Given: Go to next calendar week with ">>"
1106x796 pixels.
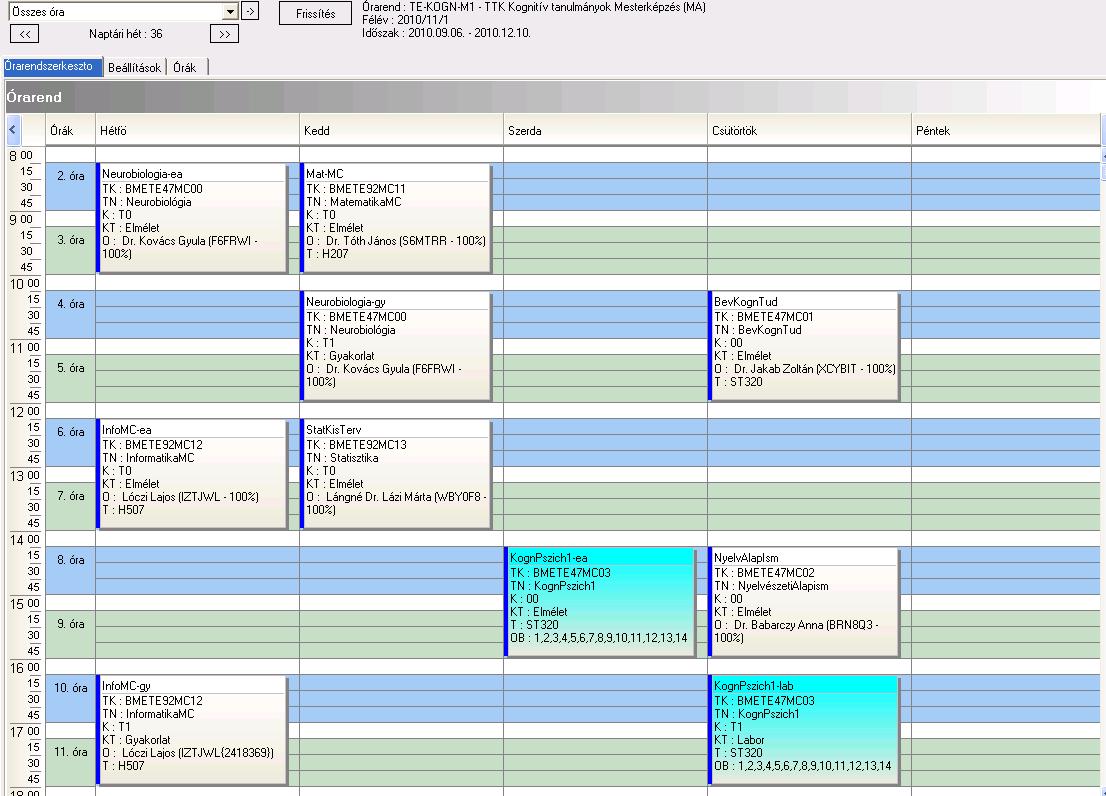Looking at the screenshot, I should pos(224,34).
